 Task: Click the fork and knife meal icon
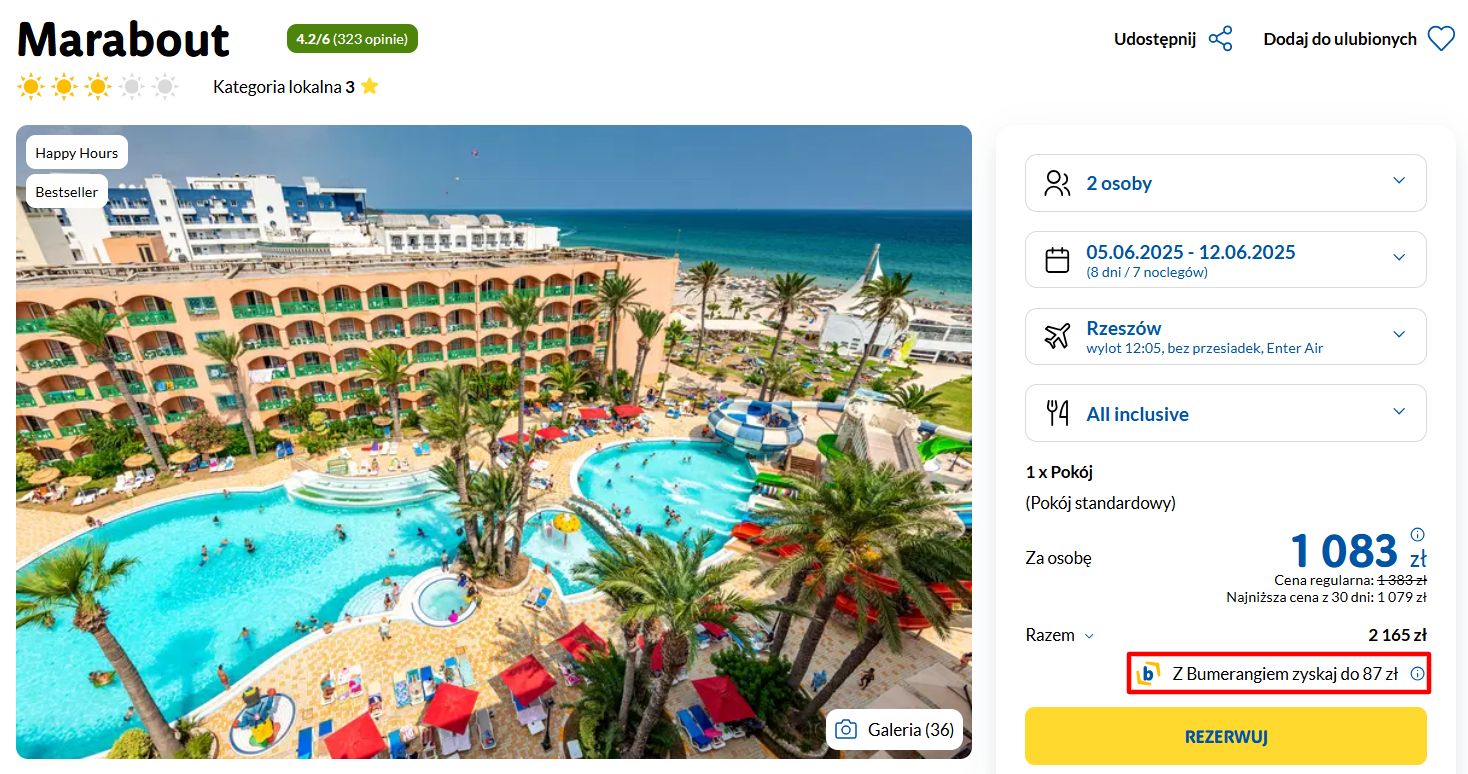(1057, 413)
